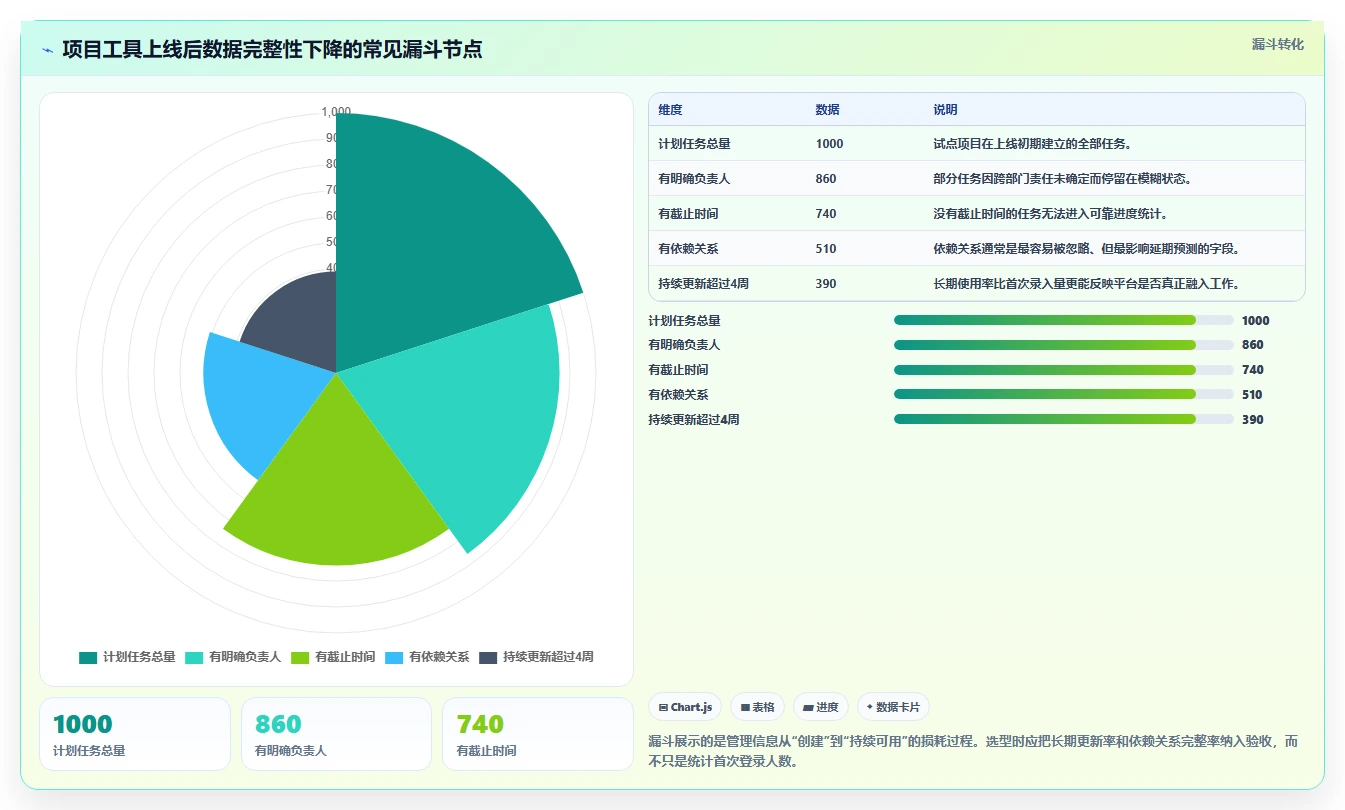Toggle 有截止时间 legend item
Image resolution: width=1345 pixels, height=810 pixels.
pos(333,657)
